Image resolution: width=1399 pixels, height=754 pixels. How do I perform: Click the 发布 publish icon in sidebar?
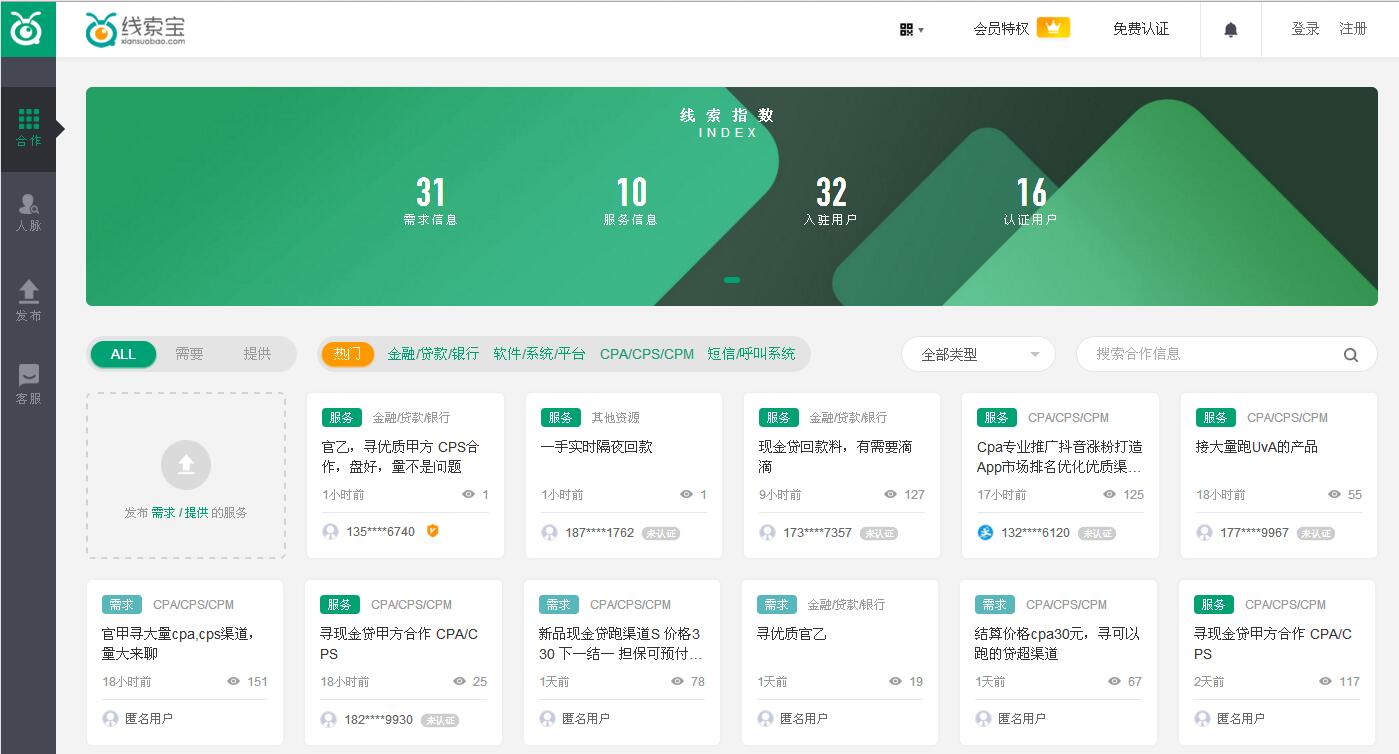pos(28,297)
